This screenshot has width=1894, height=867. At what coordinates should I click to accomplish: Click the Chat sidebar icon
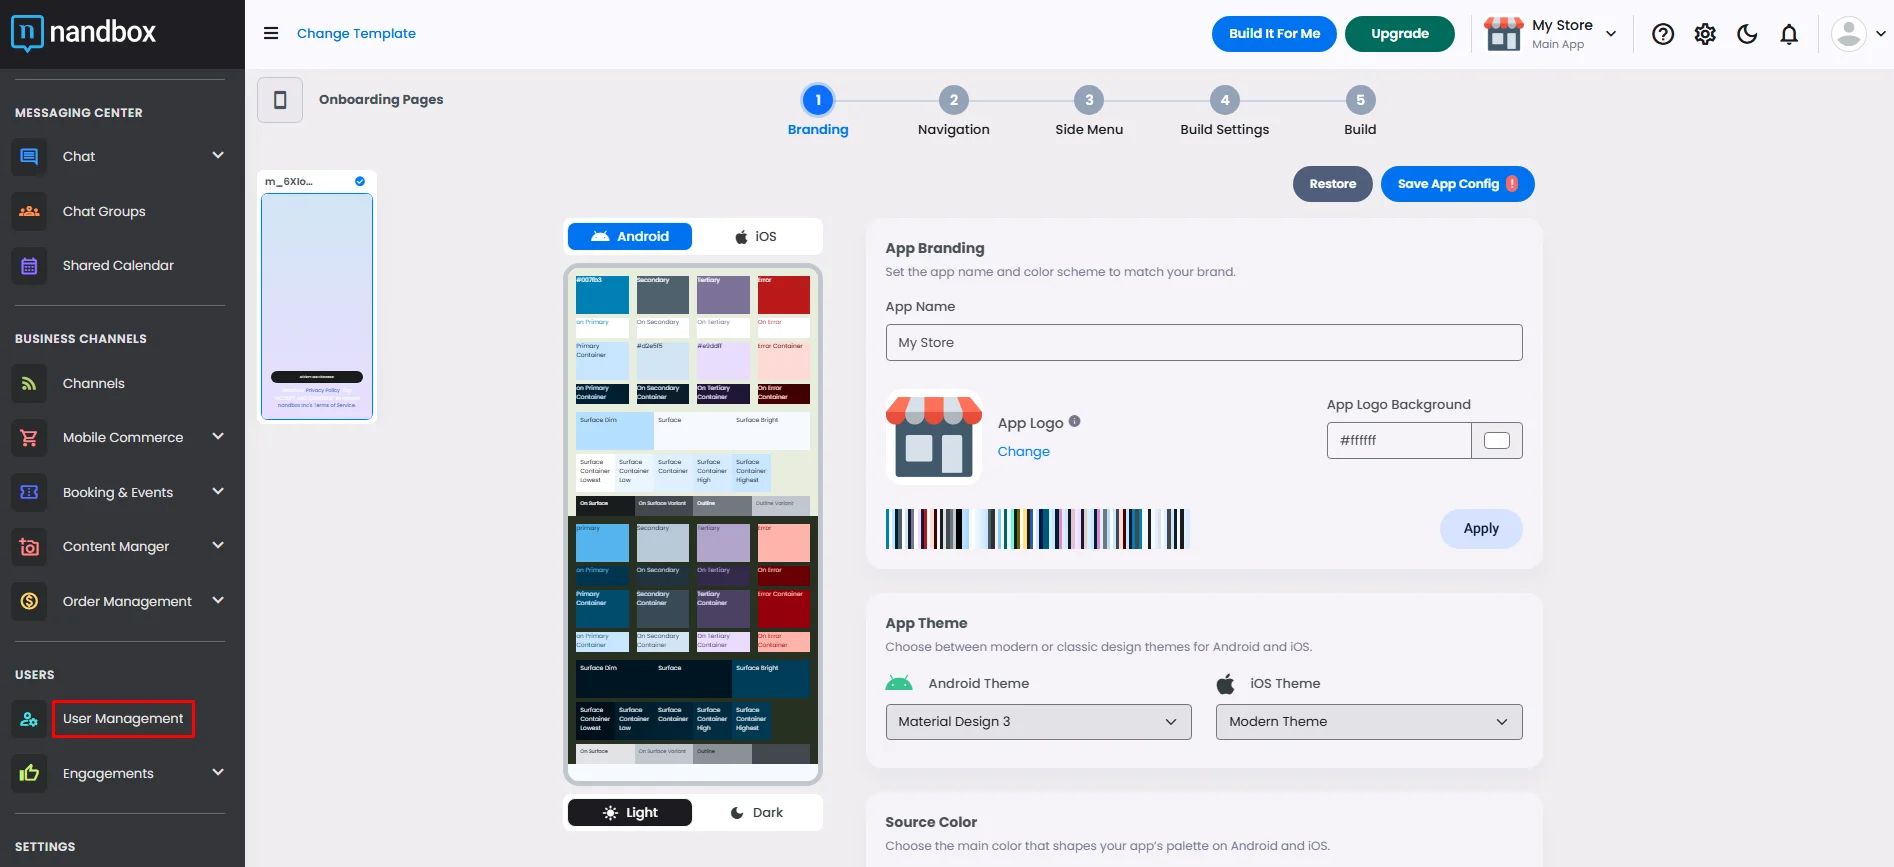(x=29, y=157)
